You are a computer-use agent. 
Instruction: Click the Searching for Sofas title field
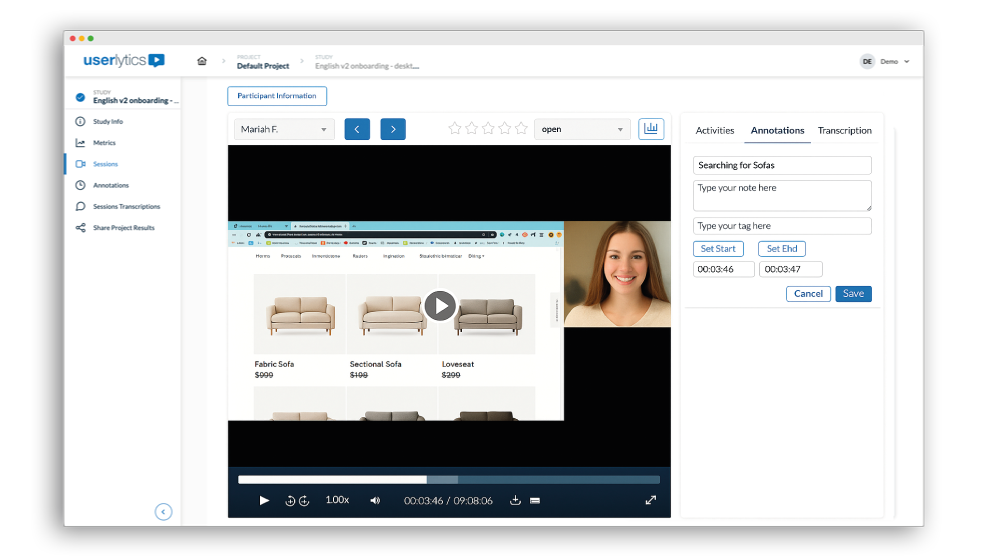point(782,165)
